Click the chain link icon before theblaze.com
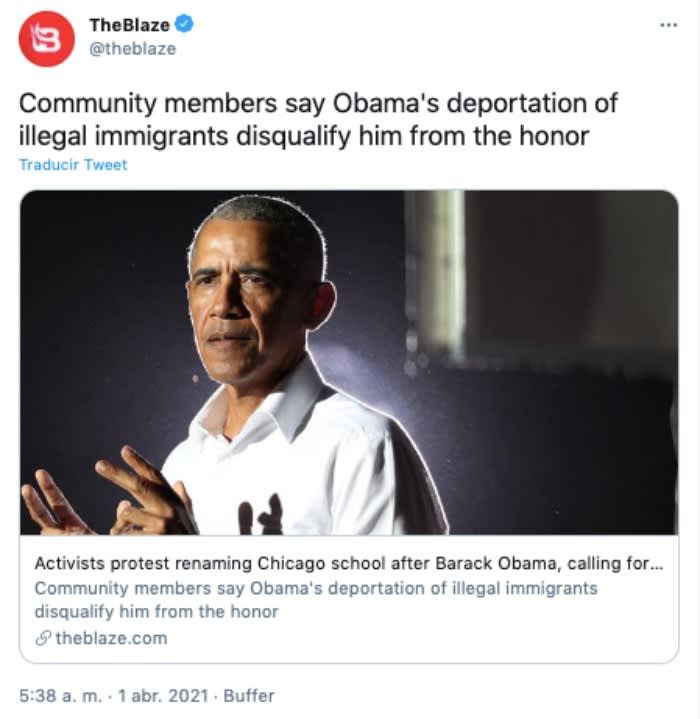The width and height of the screenshot is (700, 719). tap(43, 638)
